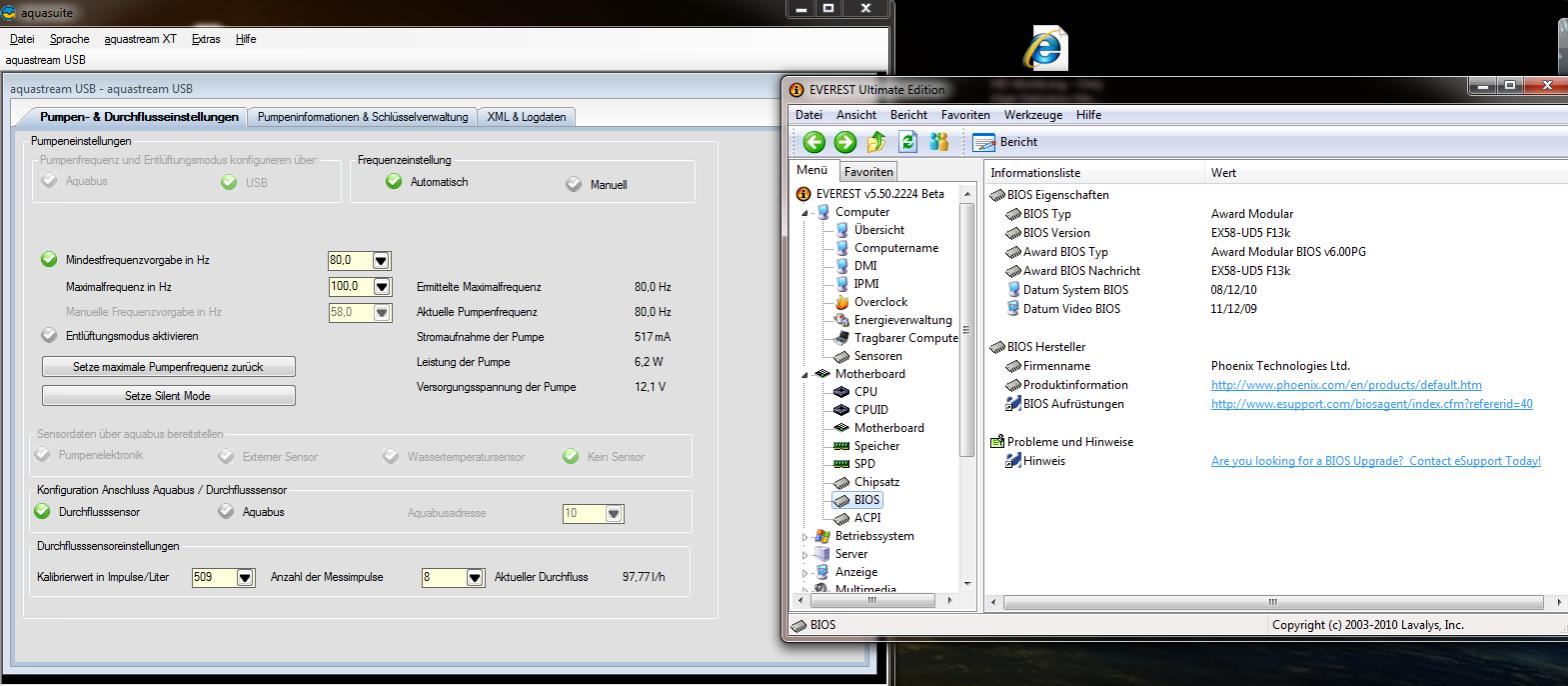Open Aquabusadresse 10 dropdown
Image resolution: width=1568 pixels, height=686 pixels.
coord(614,513)
